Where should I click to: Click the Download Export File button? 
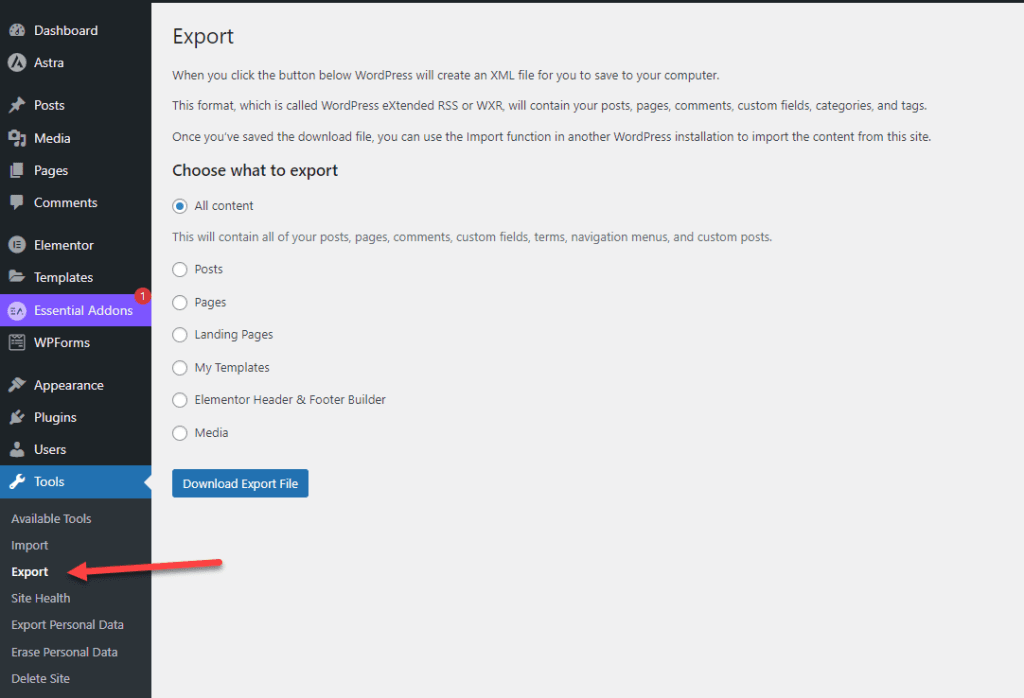click(240, 484)
